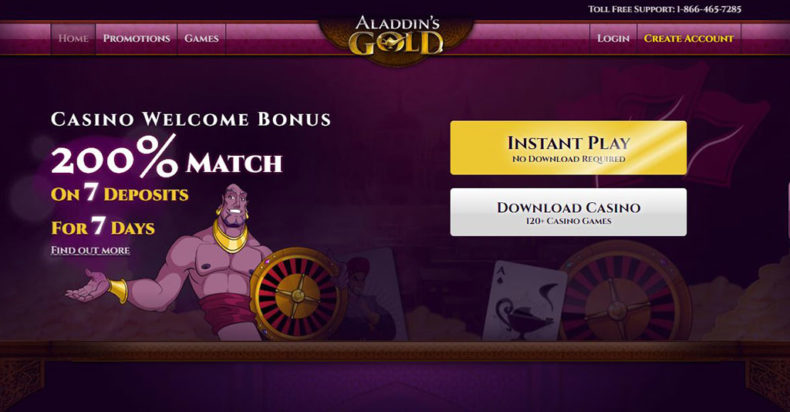Click the faded roulette wheel at right
The width and height of the screenshot is (790, 412).
click(624, 292)
